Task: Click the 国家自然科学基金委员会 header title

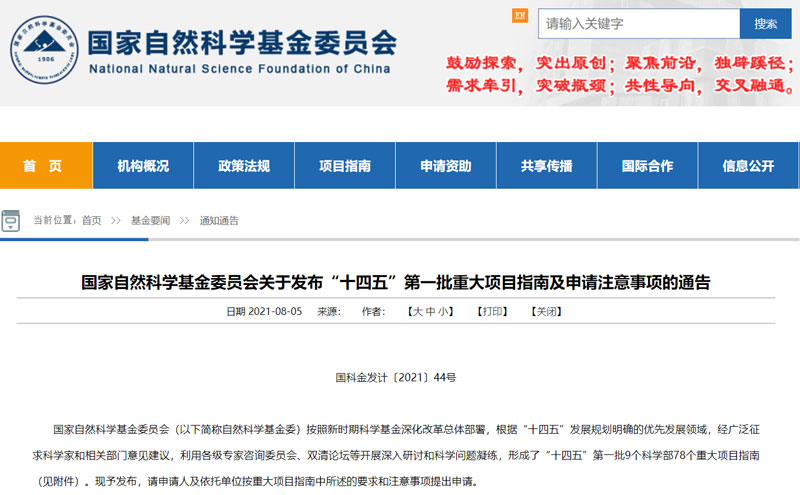Action: click(x=242, y=42)
